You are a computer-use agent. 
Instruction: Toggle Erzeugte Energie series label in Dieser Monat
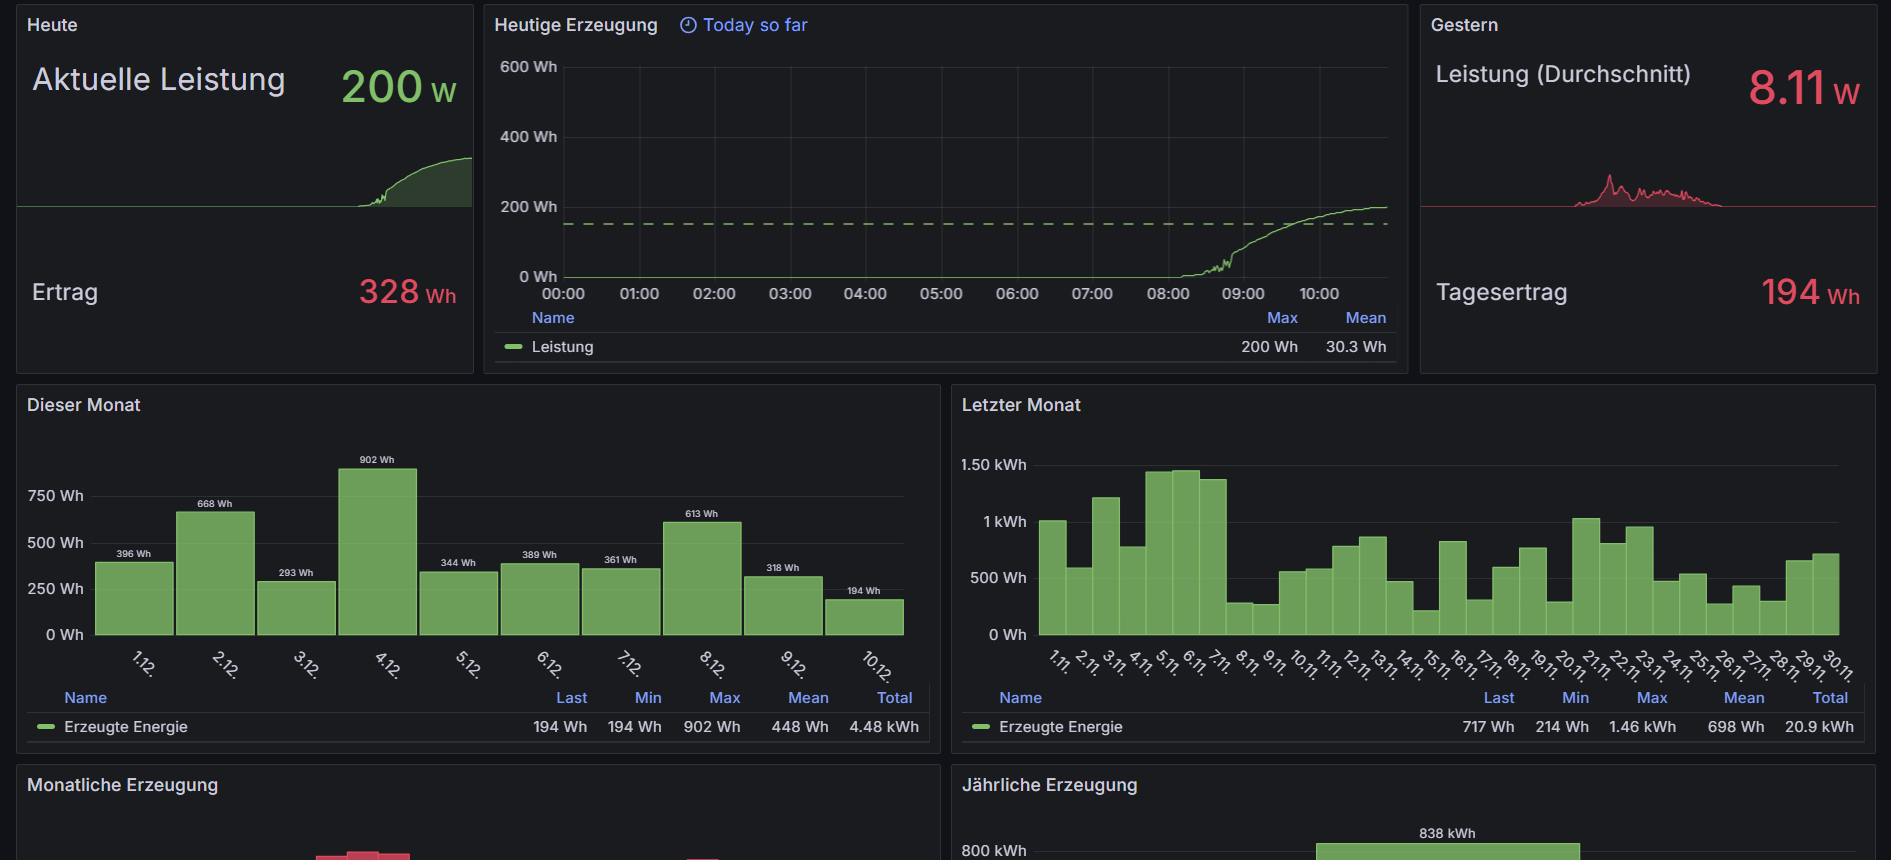[126, 727]
